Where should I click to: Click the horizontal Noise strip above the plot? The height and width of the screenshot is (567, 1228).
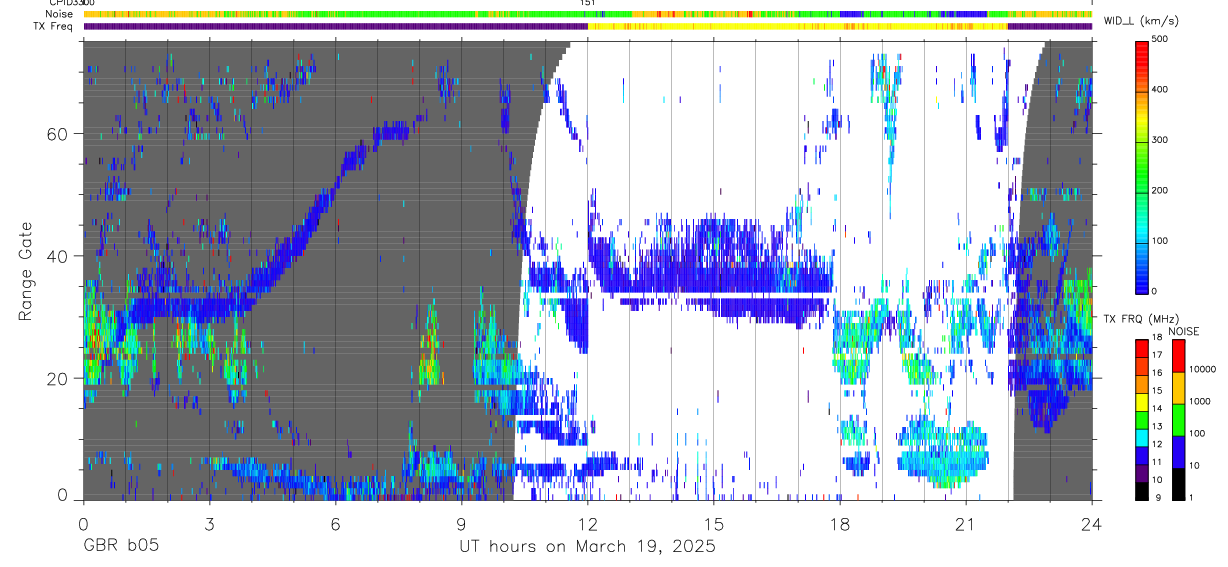pos(588,14)
